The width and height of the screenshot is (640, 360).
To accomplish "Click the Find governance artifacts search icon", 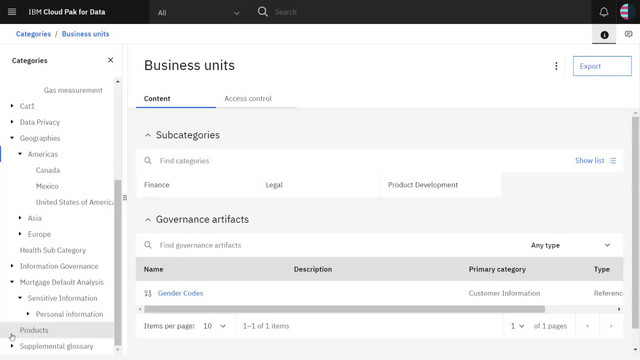I will click(x=148, y=245).
